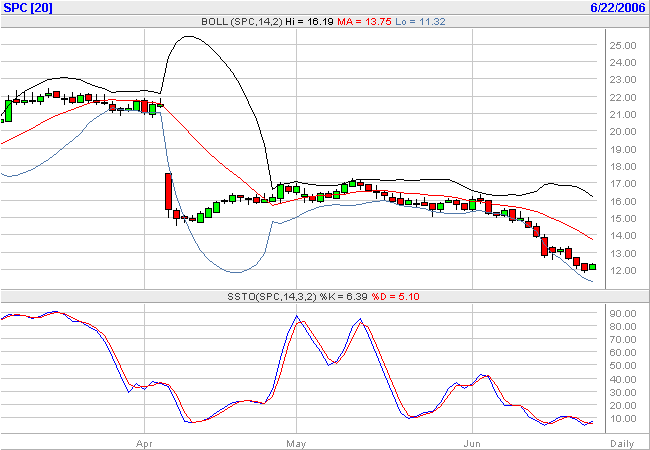This screenshot has width=650, height=450.
Task: Click the 23.00 price axis label
Action: tap(623, 80)
